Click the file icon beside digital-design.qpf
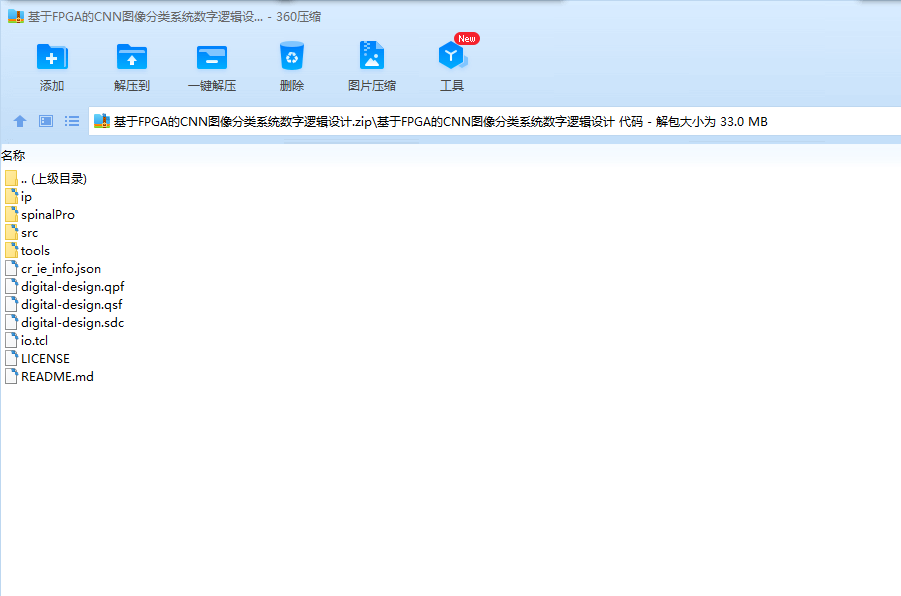This screenshot has height=596, width=901. [x=11, y=286]
